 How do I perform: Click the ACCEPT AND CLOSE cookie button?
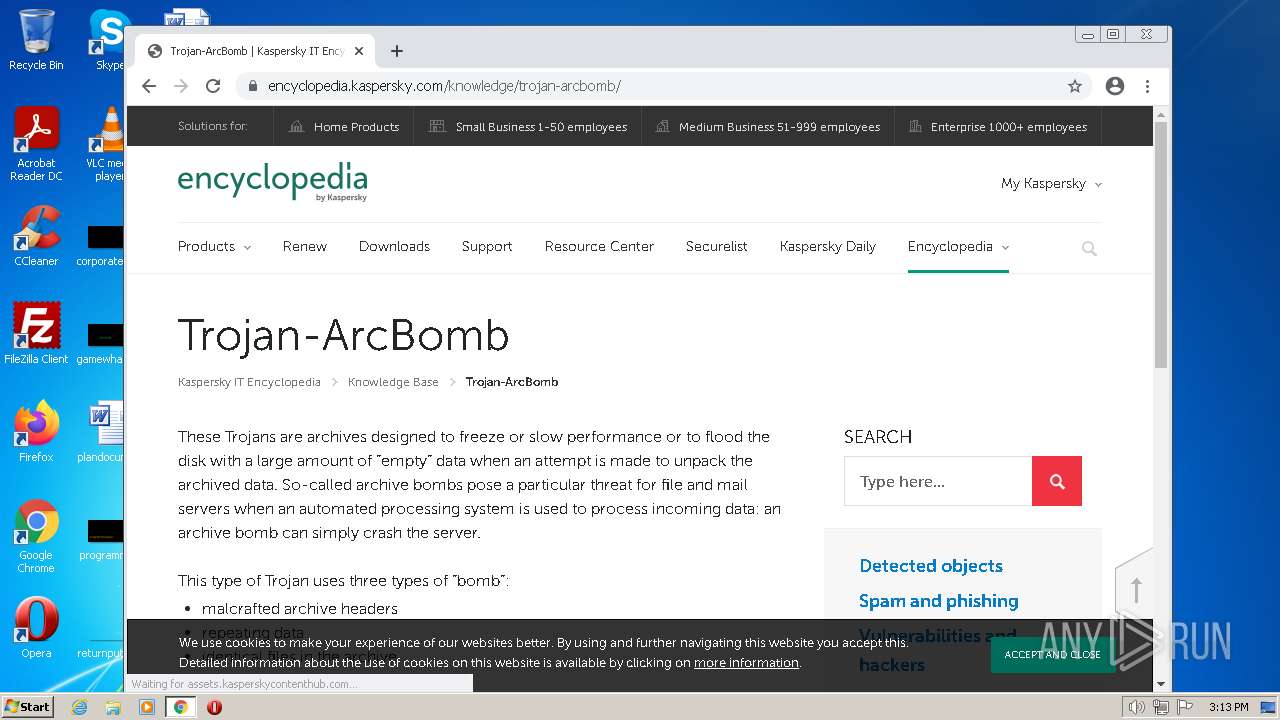(1052, 655)
